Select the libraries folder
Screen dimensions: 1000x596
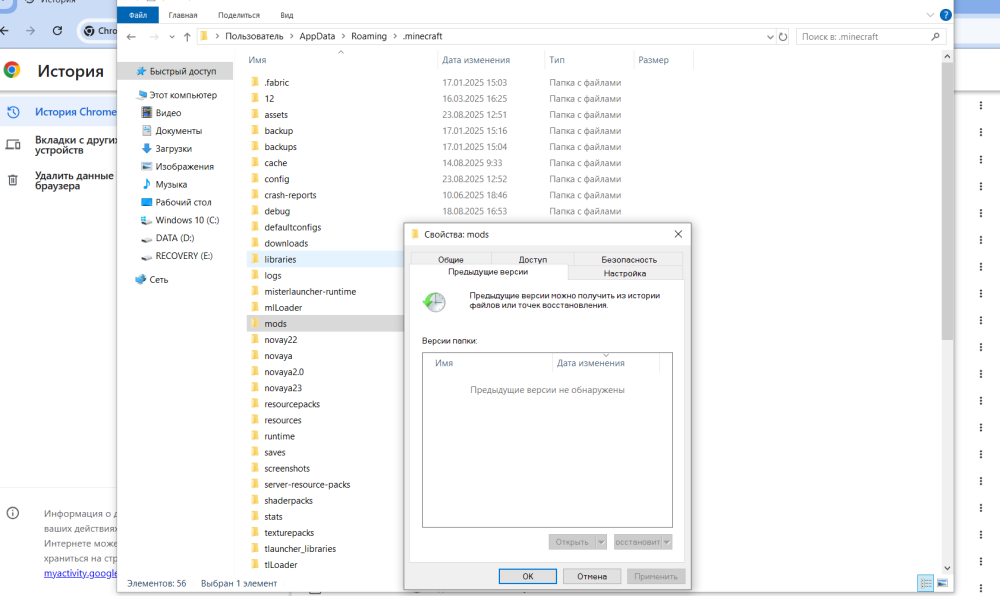coord(280,259)
